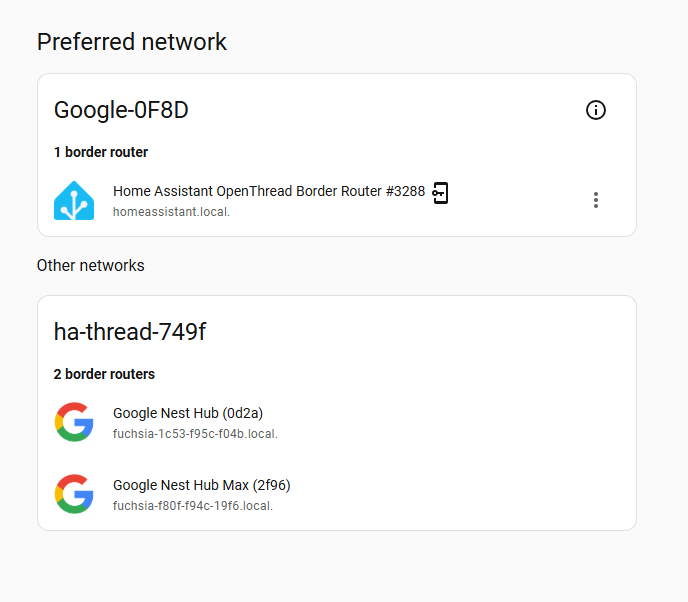Click the Home Assistant logo icon

(x=74, y=201)
